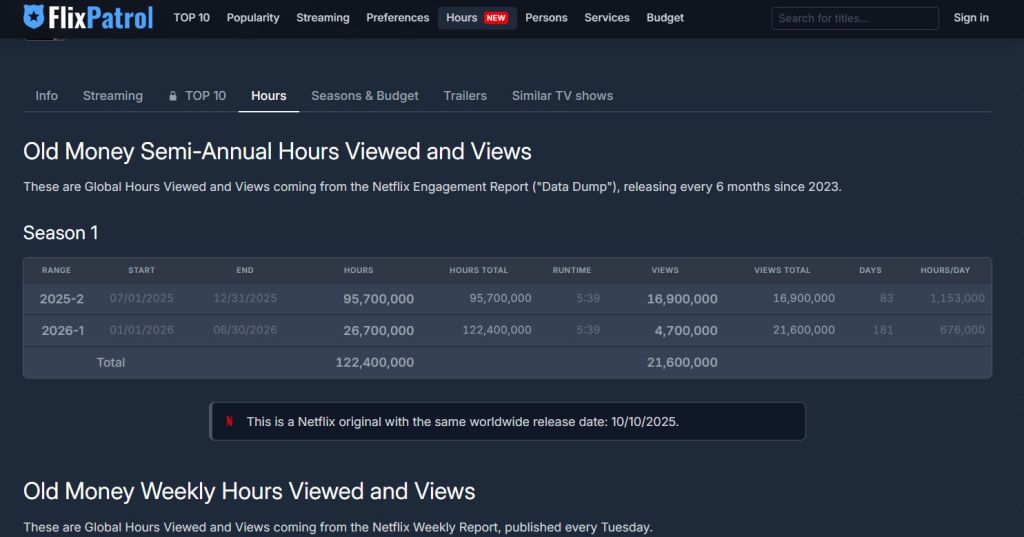Select the Hours tab in title tabs
This screenshot has height=537, width=1024.
(268, 95)
